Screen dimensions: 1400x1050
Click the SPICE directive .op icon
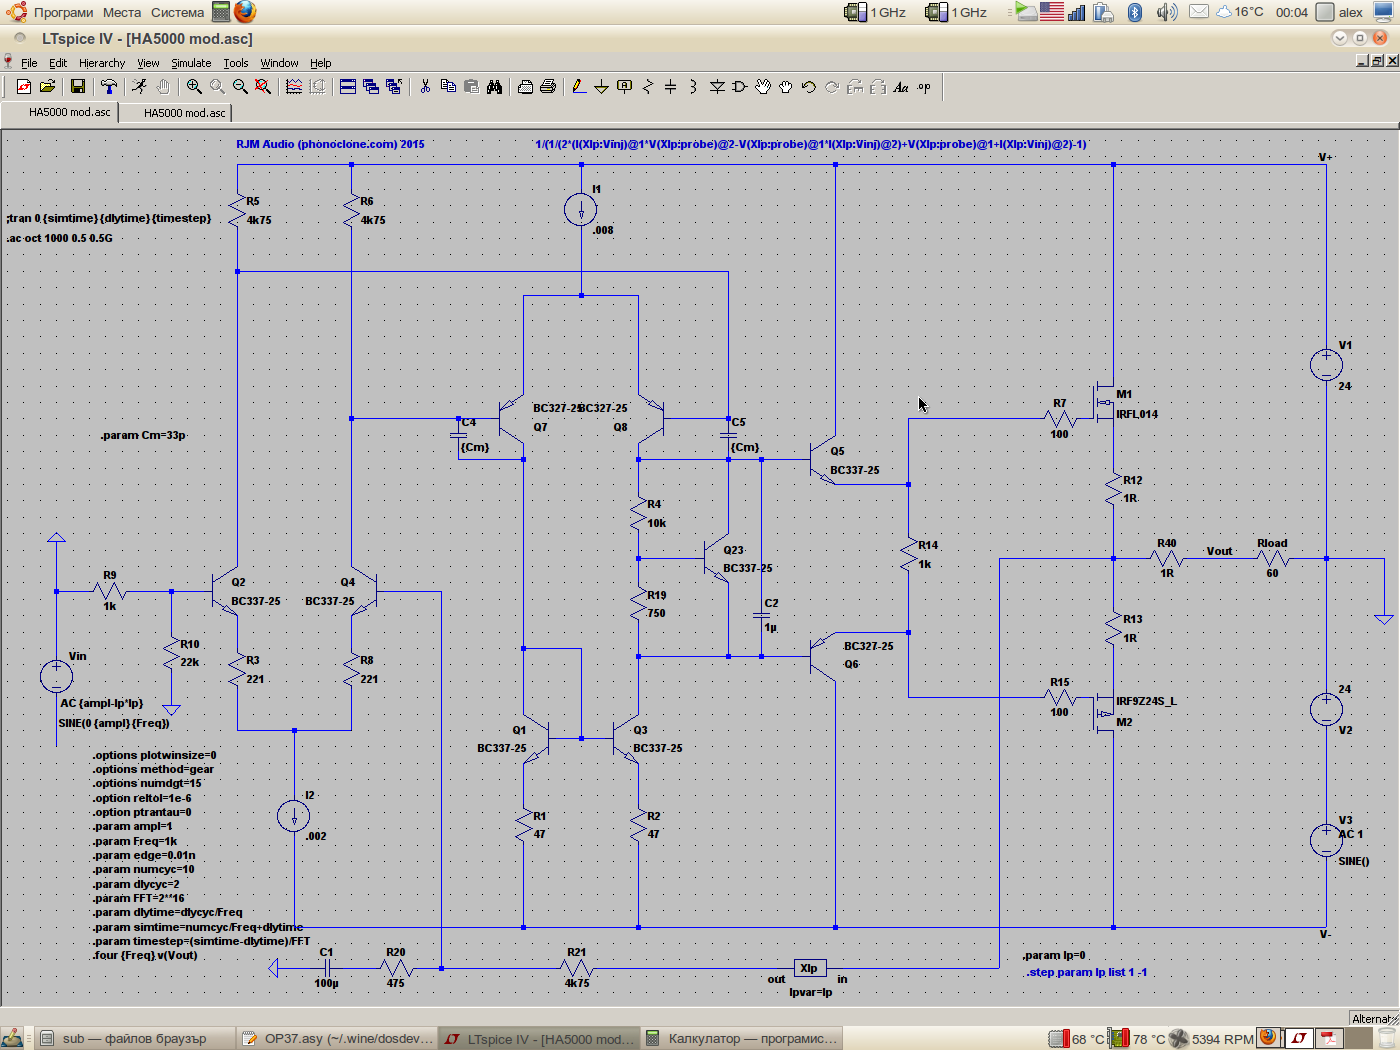(924, 87)
